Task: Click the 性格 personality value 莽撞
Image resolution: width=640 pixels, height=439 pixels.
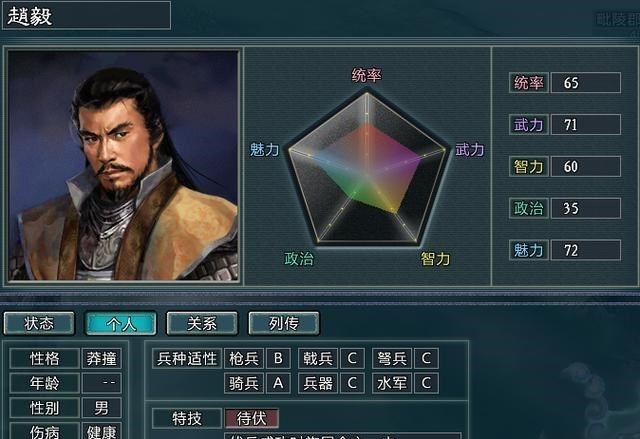Action: click(x=101, y=359)
